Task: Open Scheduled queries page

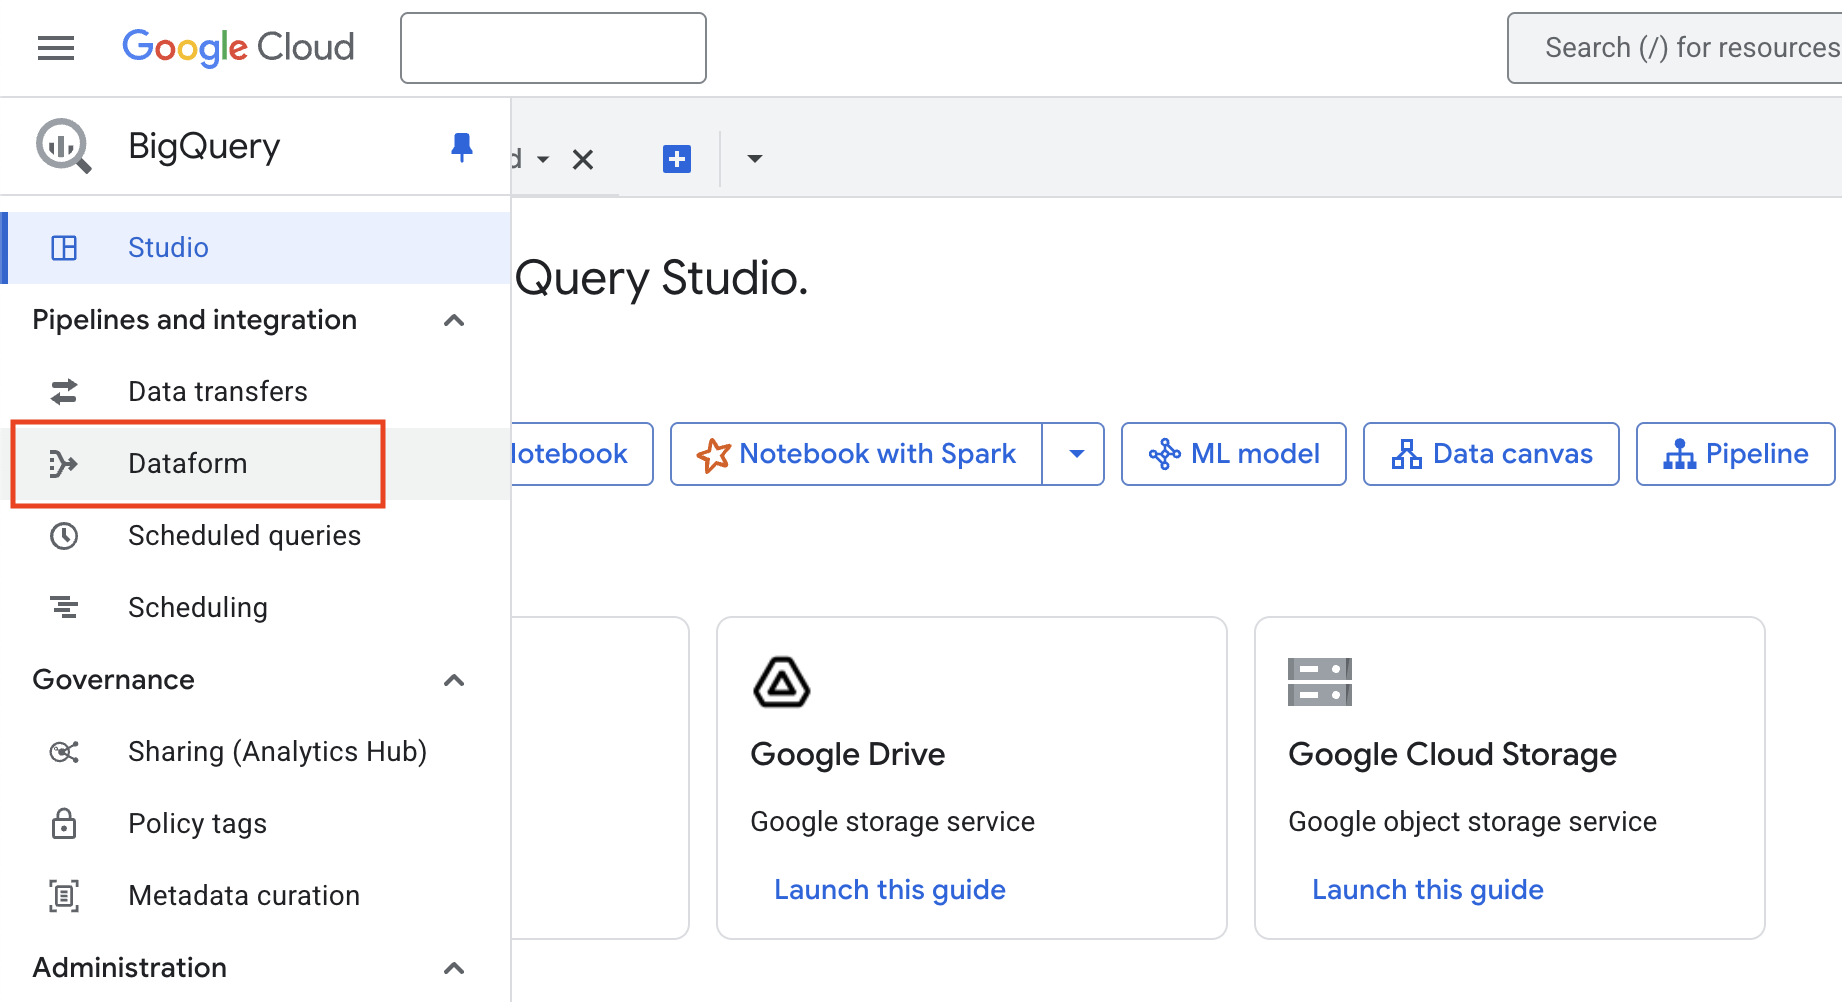Action: pyautogui.click(x=256, y=535)
